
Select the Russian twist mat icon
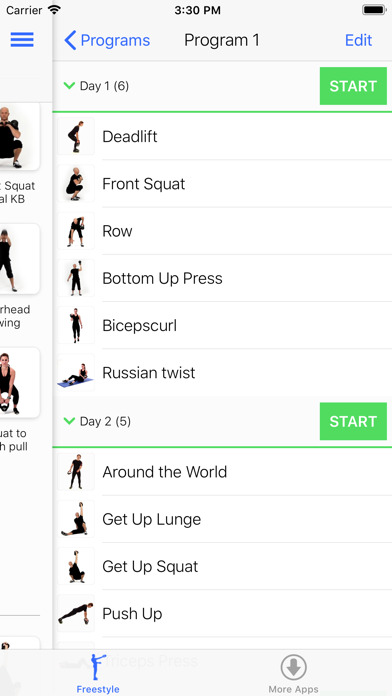[76, 372]
